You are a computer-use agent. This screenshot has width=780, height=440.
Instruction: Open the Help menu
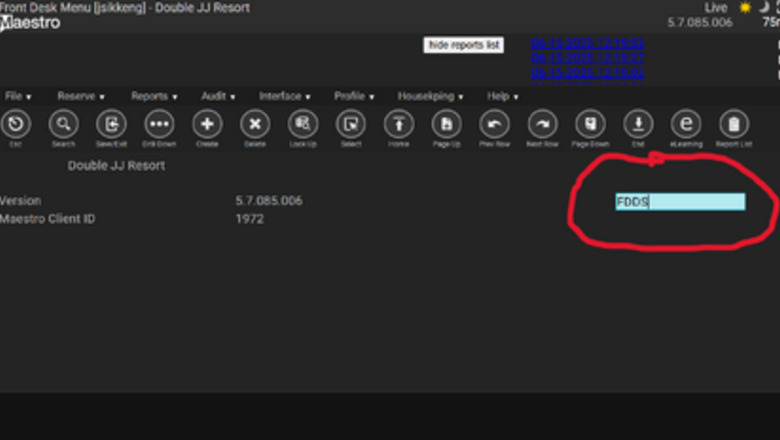[x=502, y=96]
